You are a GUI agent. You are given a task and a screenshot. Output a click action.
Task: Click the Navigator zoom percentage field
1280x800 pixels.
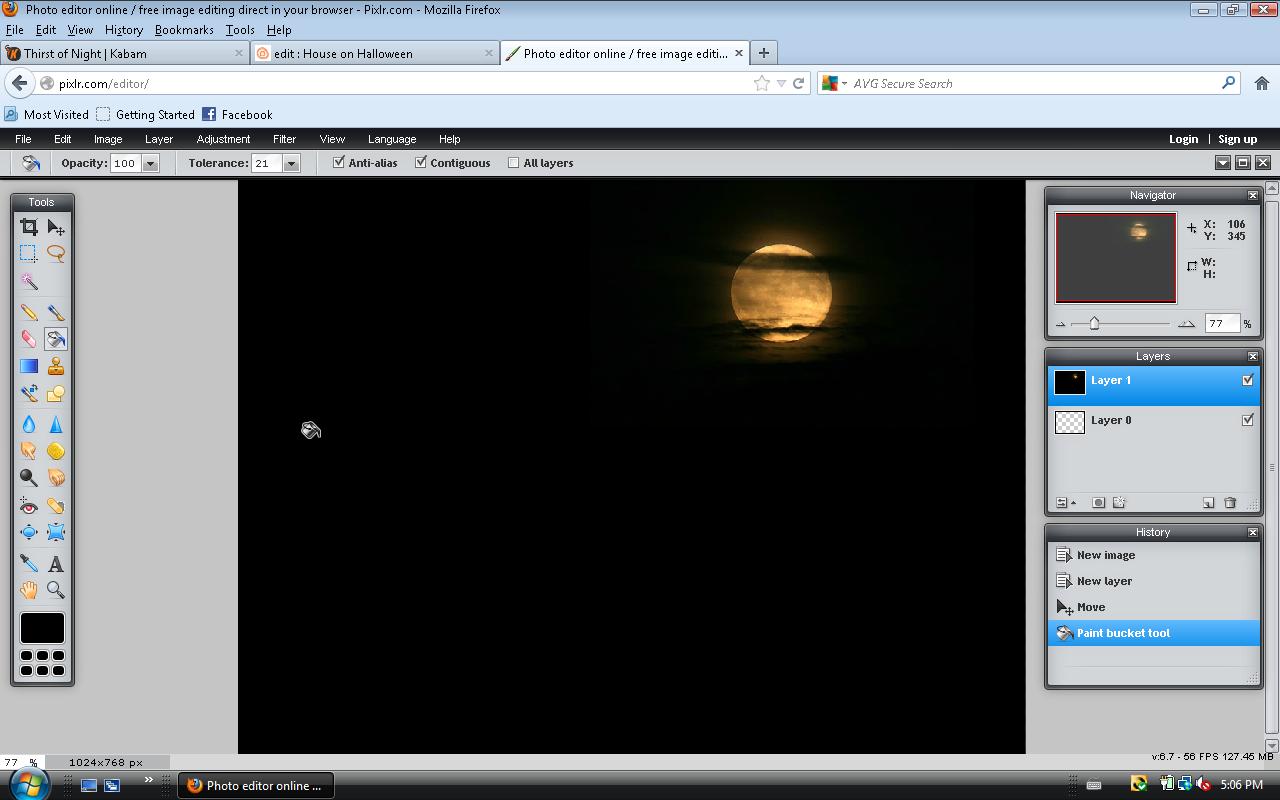(1221, 323)
